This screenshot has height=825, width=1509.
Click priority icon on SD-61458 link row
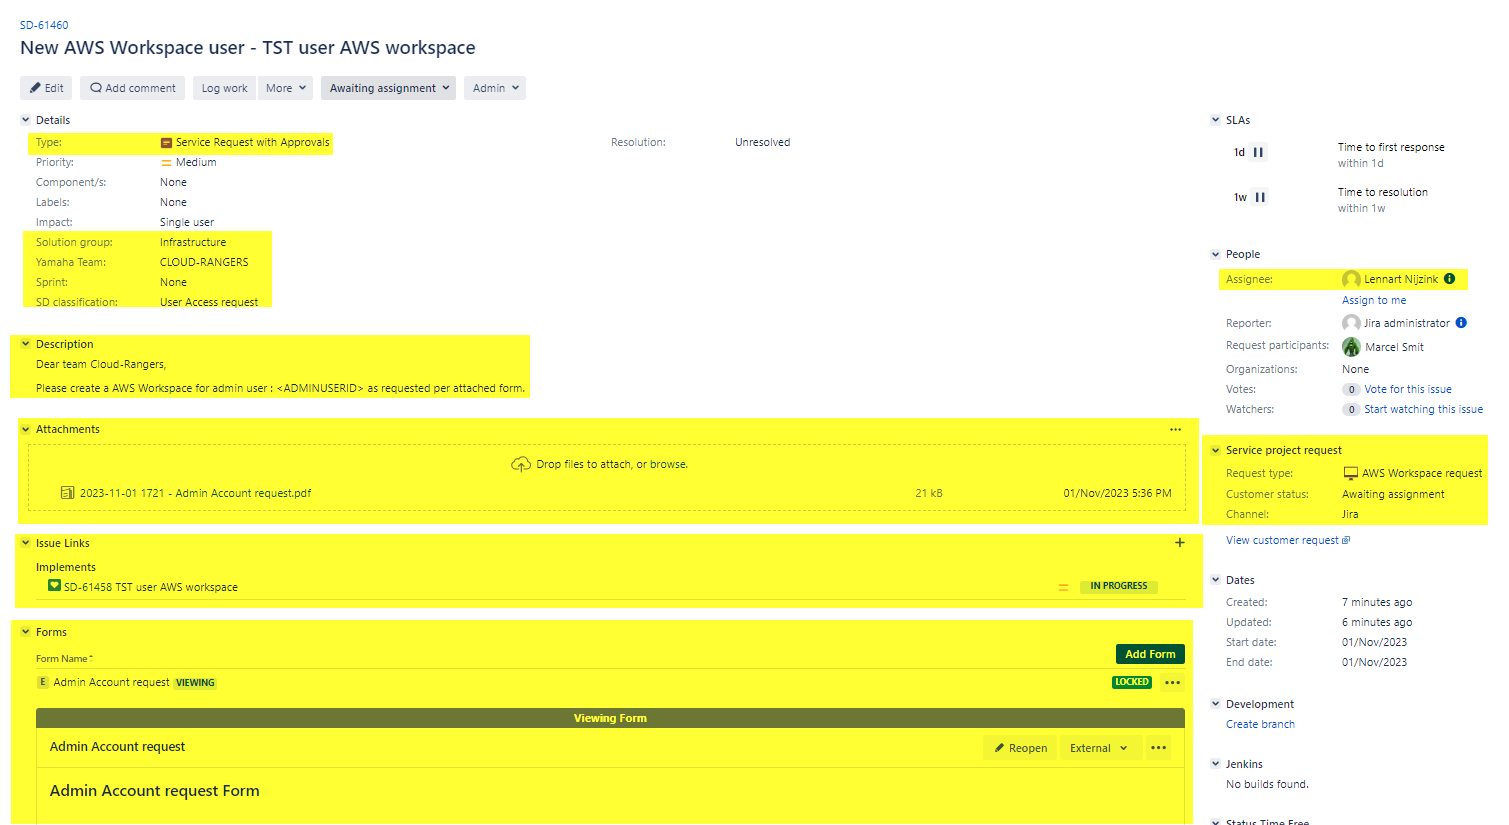1063,587
